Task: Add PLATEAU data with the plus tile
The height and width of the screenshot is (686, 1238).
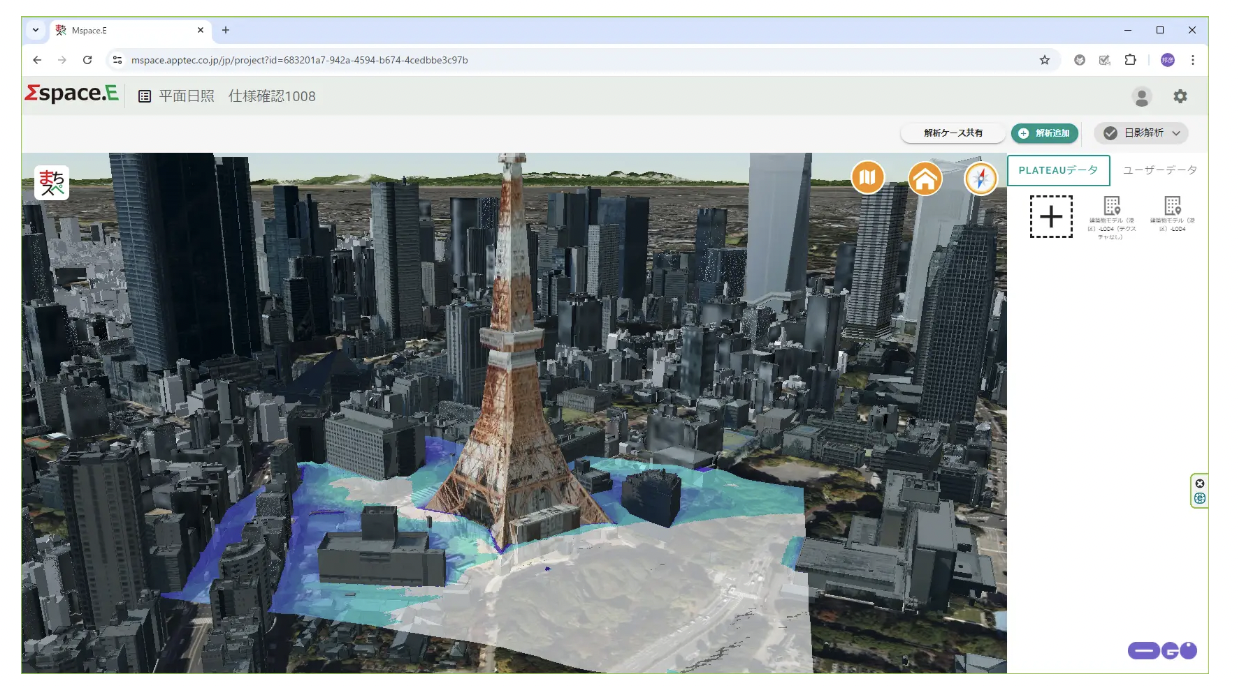Action: 1051,216
